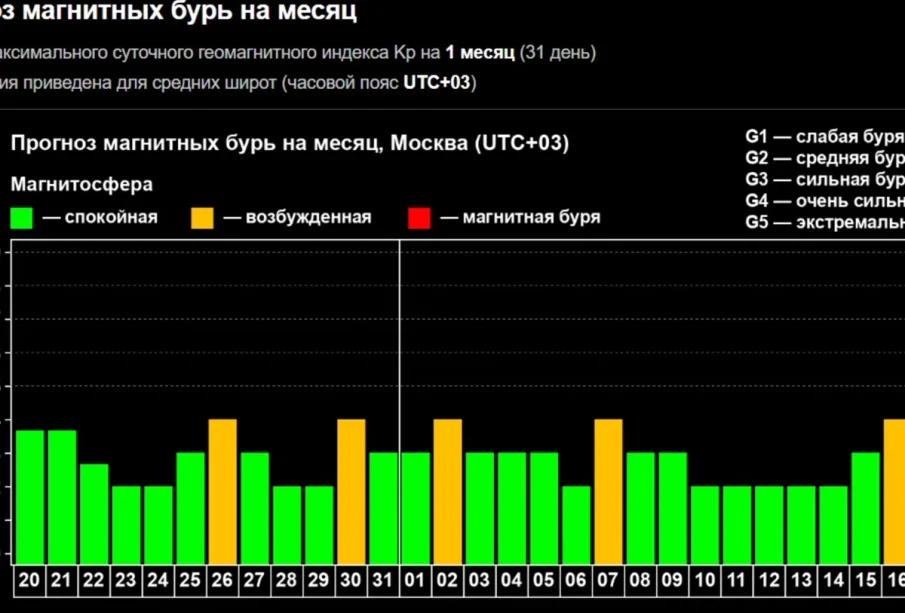Screen dimensions: 905x613
Task: Click the short green bar for day 06
Action: coord(576,524)
